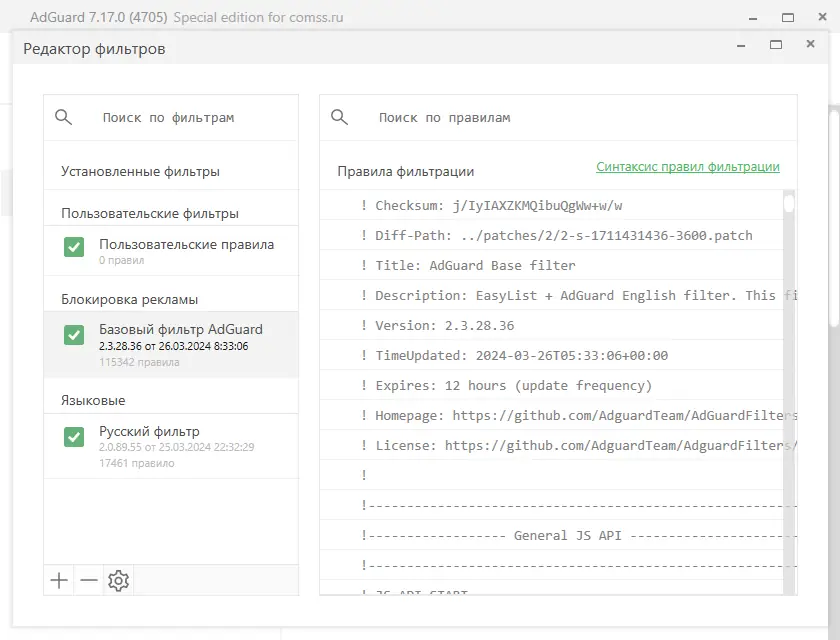Viewport: 840px width, 640px height.
Task: Select the Checksum rule line
Action: click(x=498, y=206)
